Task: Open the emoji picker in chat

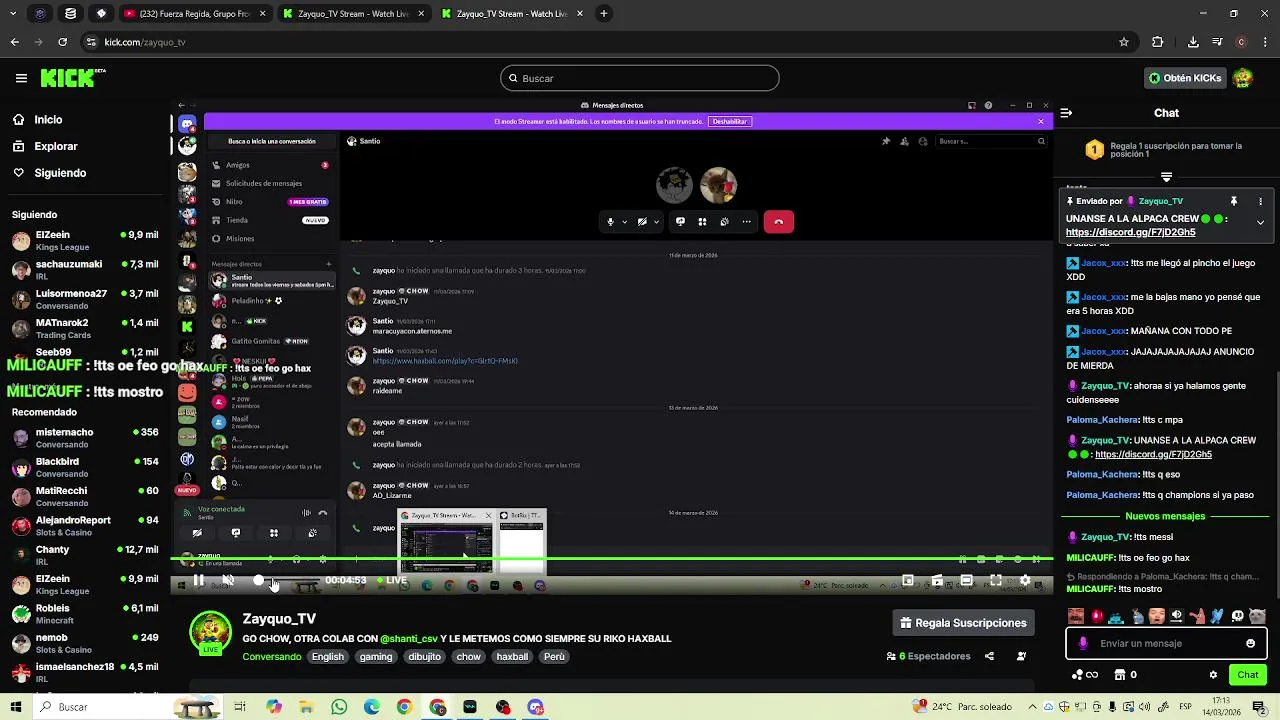Action: [1250, 643]
